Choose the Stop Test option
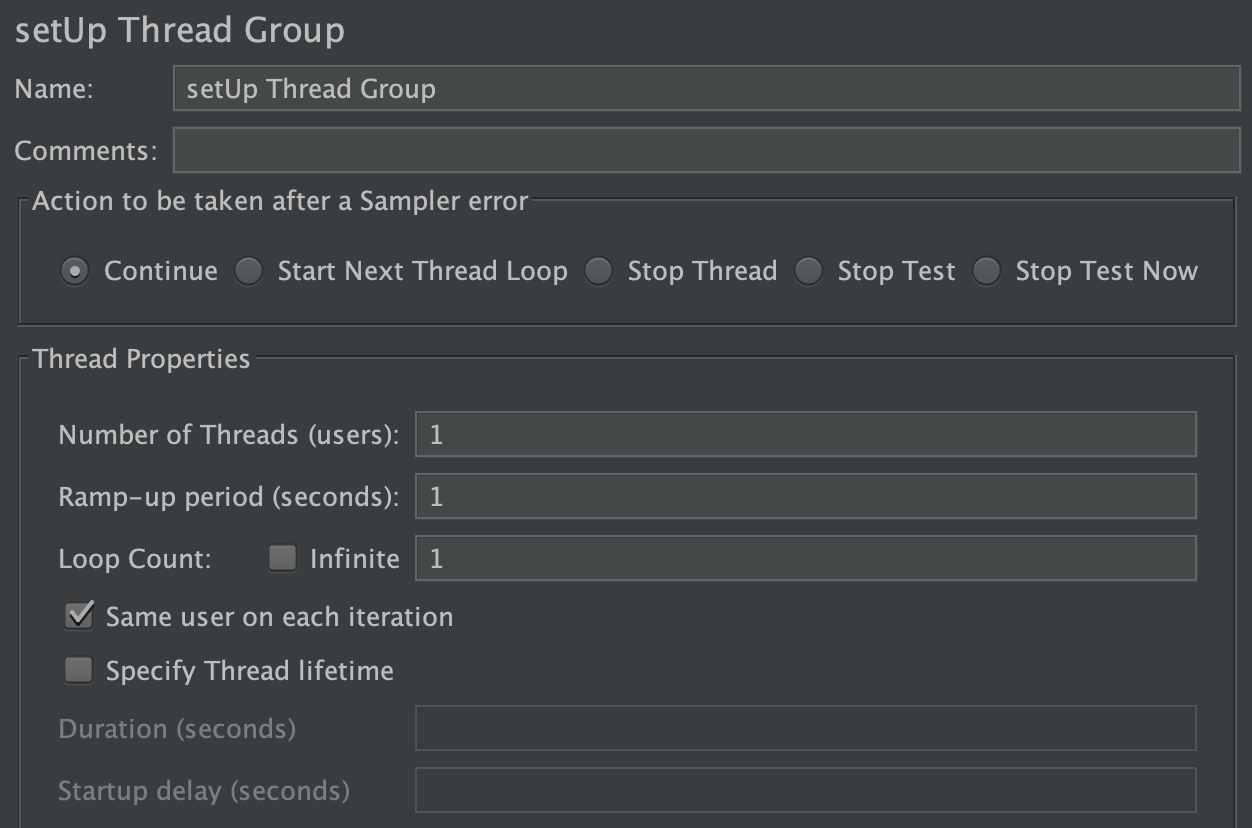Image resolution: width=1252 pixels, height=828 pixels. pos(808,270)
